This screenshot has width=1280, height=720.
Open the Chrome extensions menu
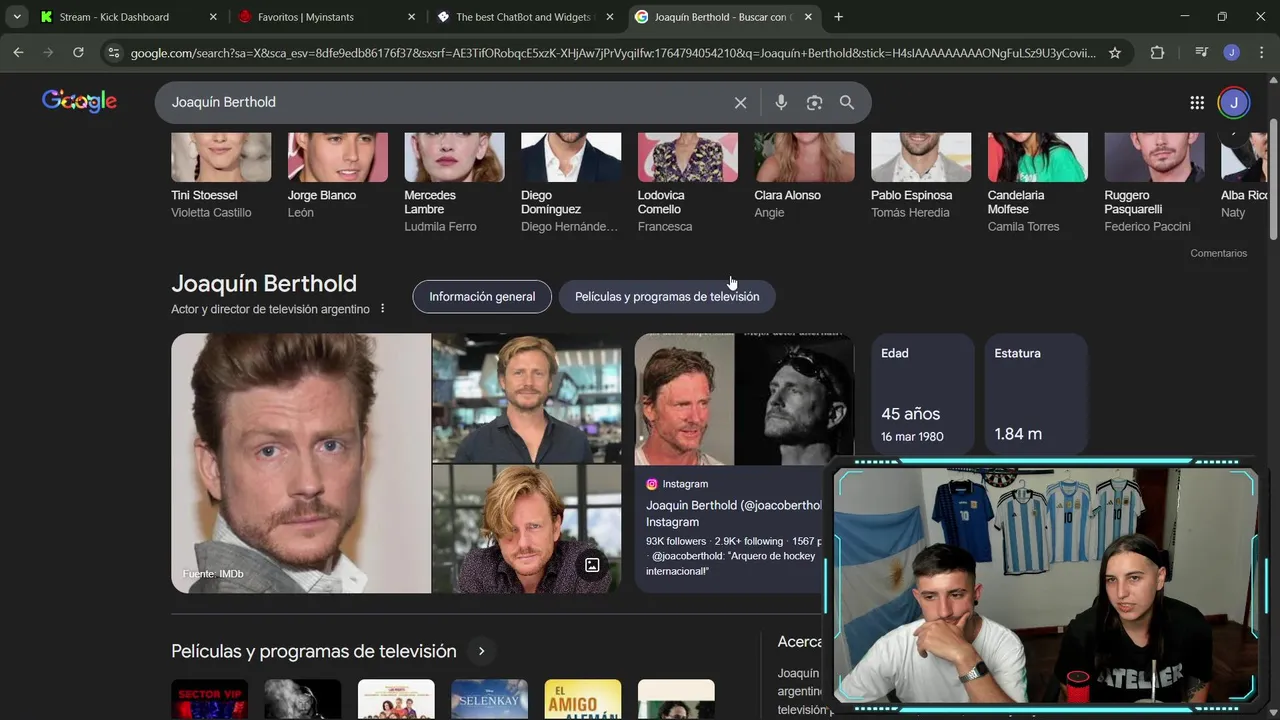tap(1158, 53)
